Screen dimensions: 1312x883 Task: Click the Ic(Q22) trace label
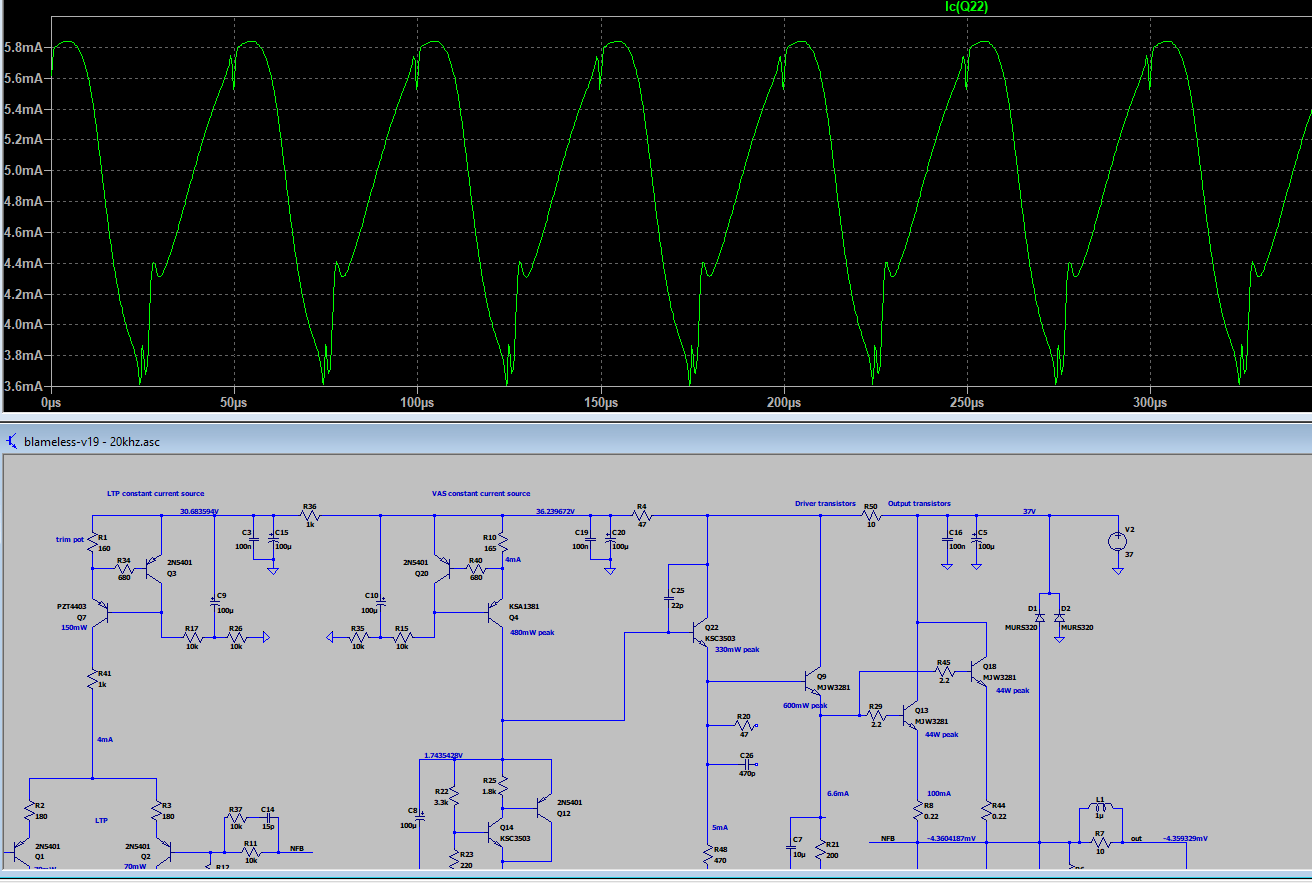[966, 7]
